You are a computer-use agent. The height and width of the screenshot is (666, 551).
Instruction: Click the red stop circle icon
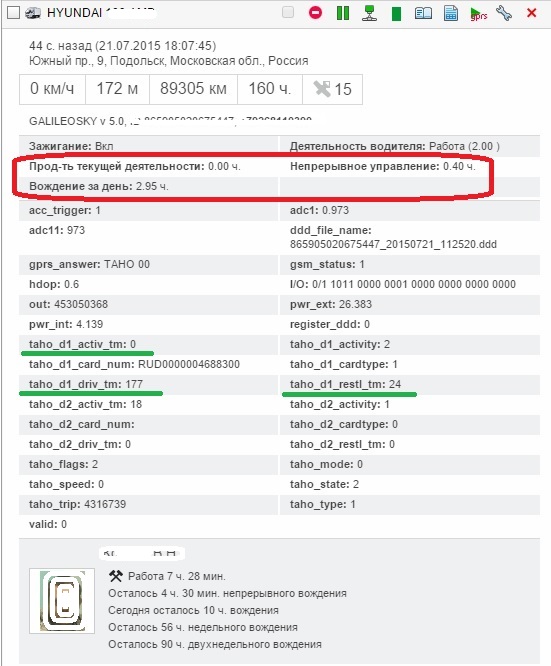coord(315,13)
